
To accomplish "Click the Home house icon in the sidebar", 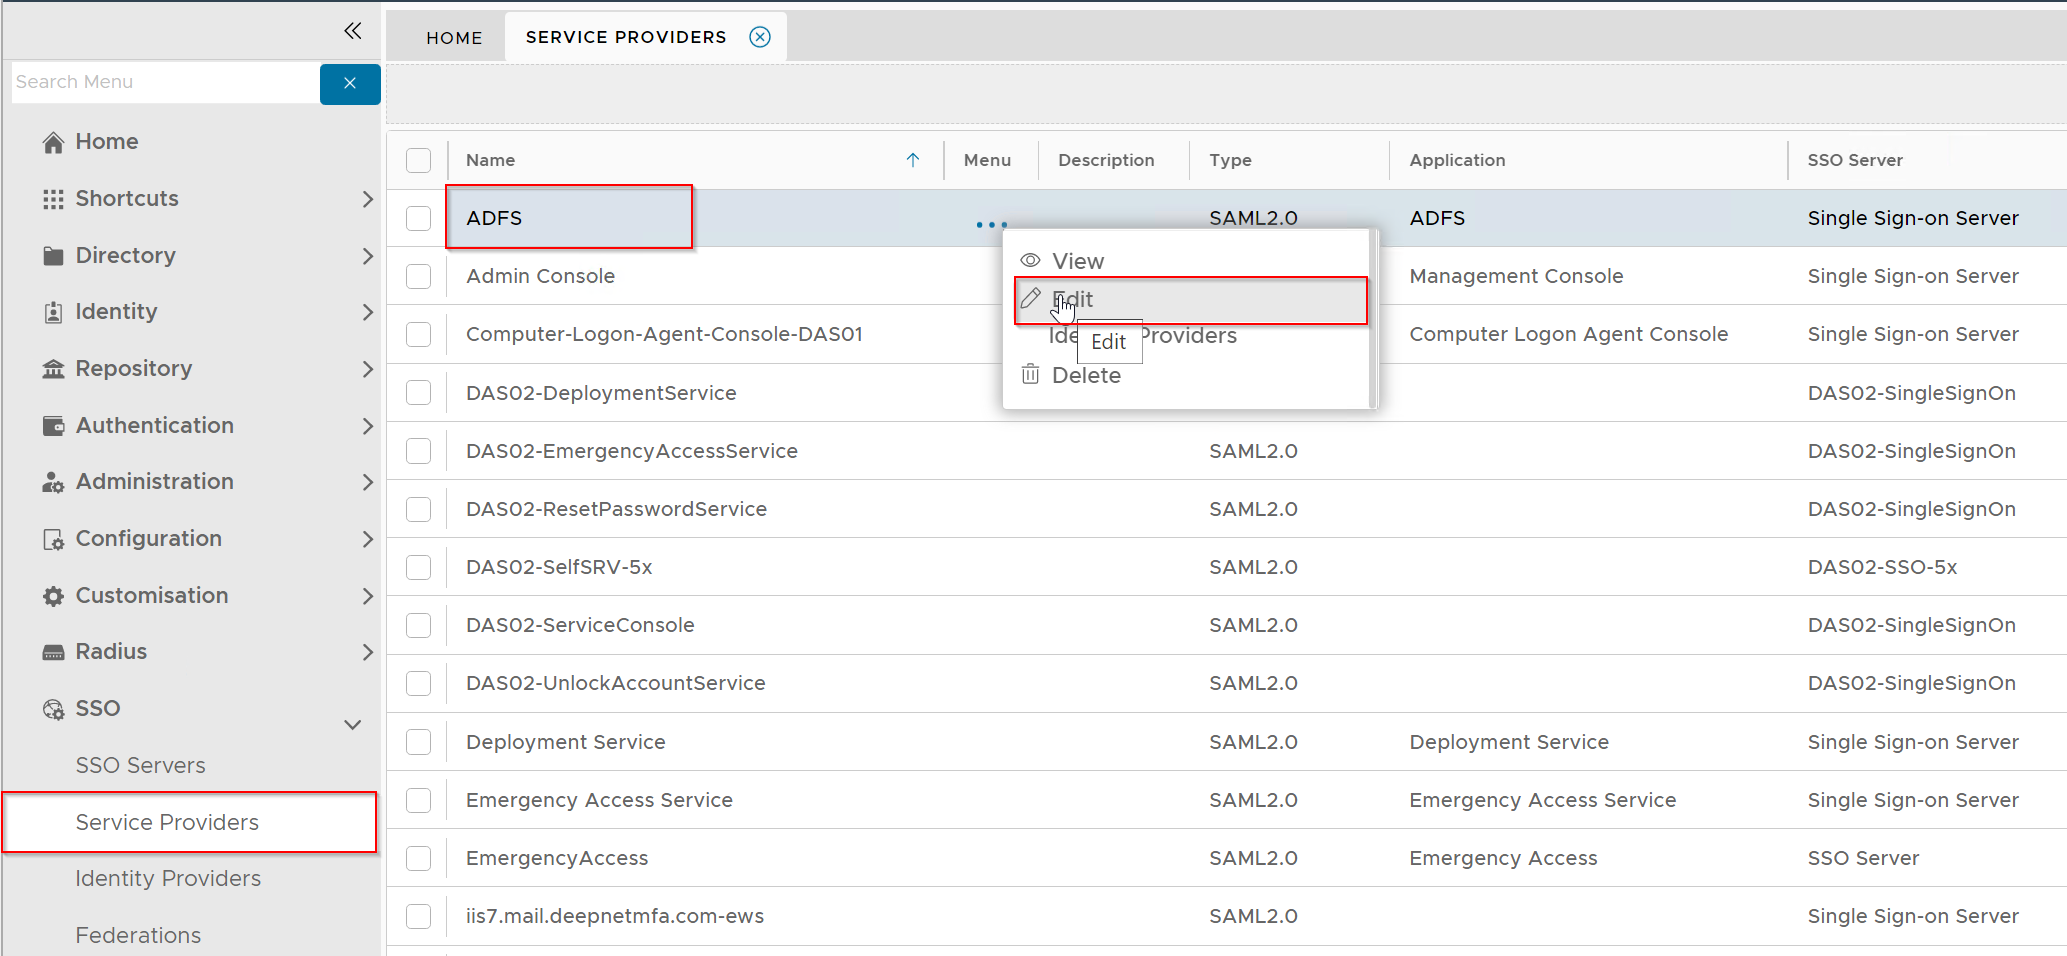I will 53,142.
